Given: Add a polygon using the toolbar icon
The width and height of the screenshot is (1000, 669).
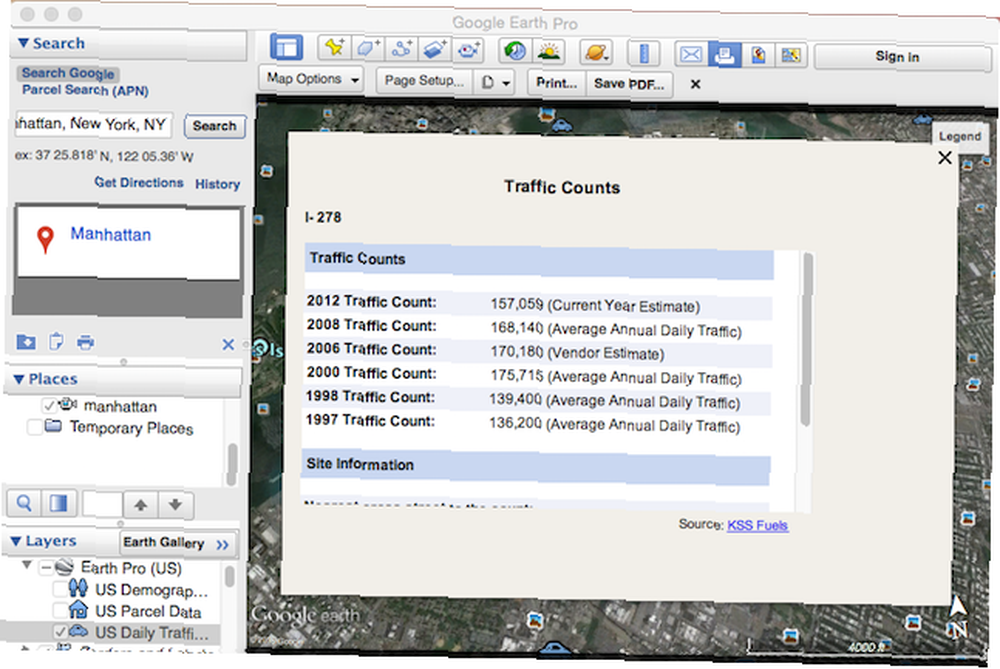Looking at the screenshot, I should point(368,48).
